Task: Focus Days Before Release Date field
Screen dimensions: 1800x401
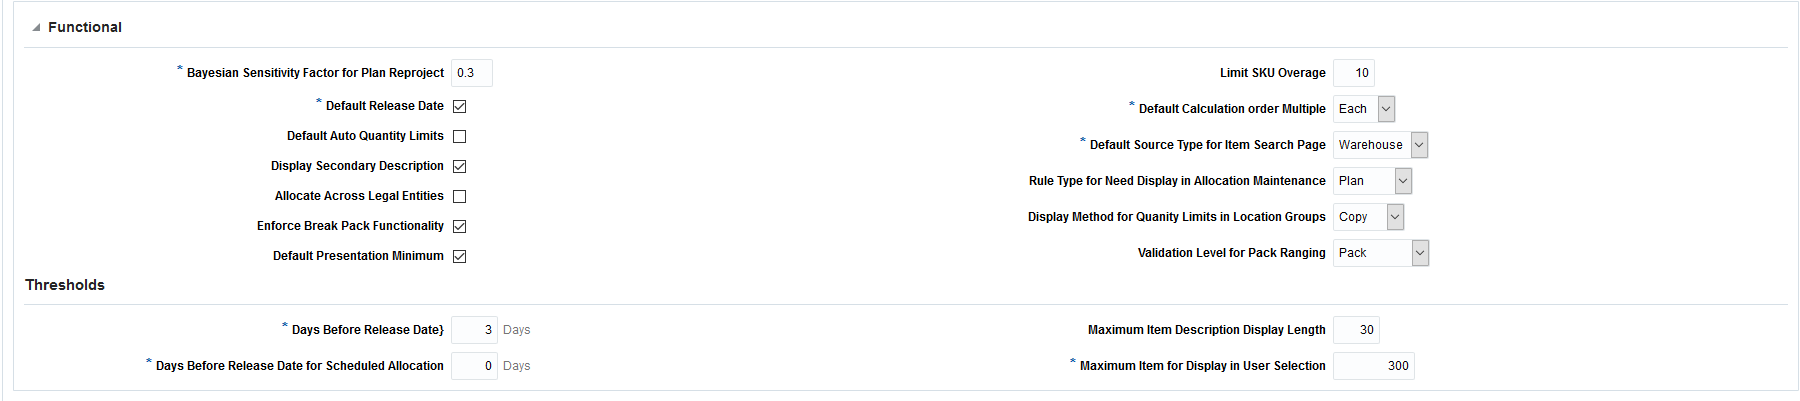Action: coord(474,330)
